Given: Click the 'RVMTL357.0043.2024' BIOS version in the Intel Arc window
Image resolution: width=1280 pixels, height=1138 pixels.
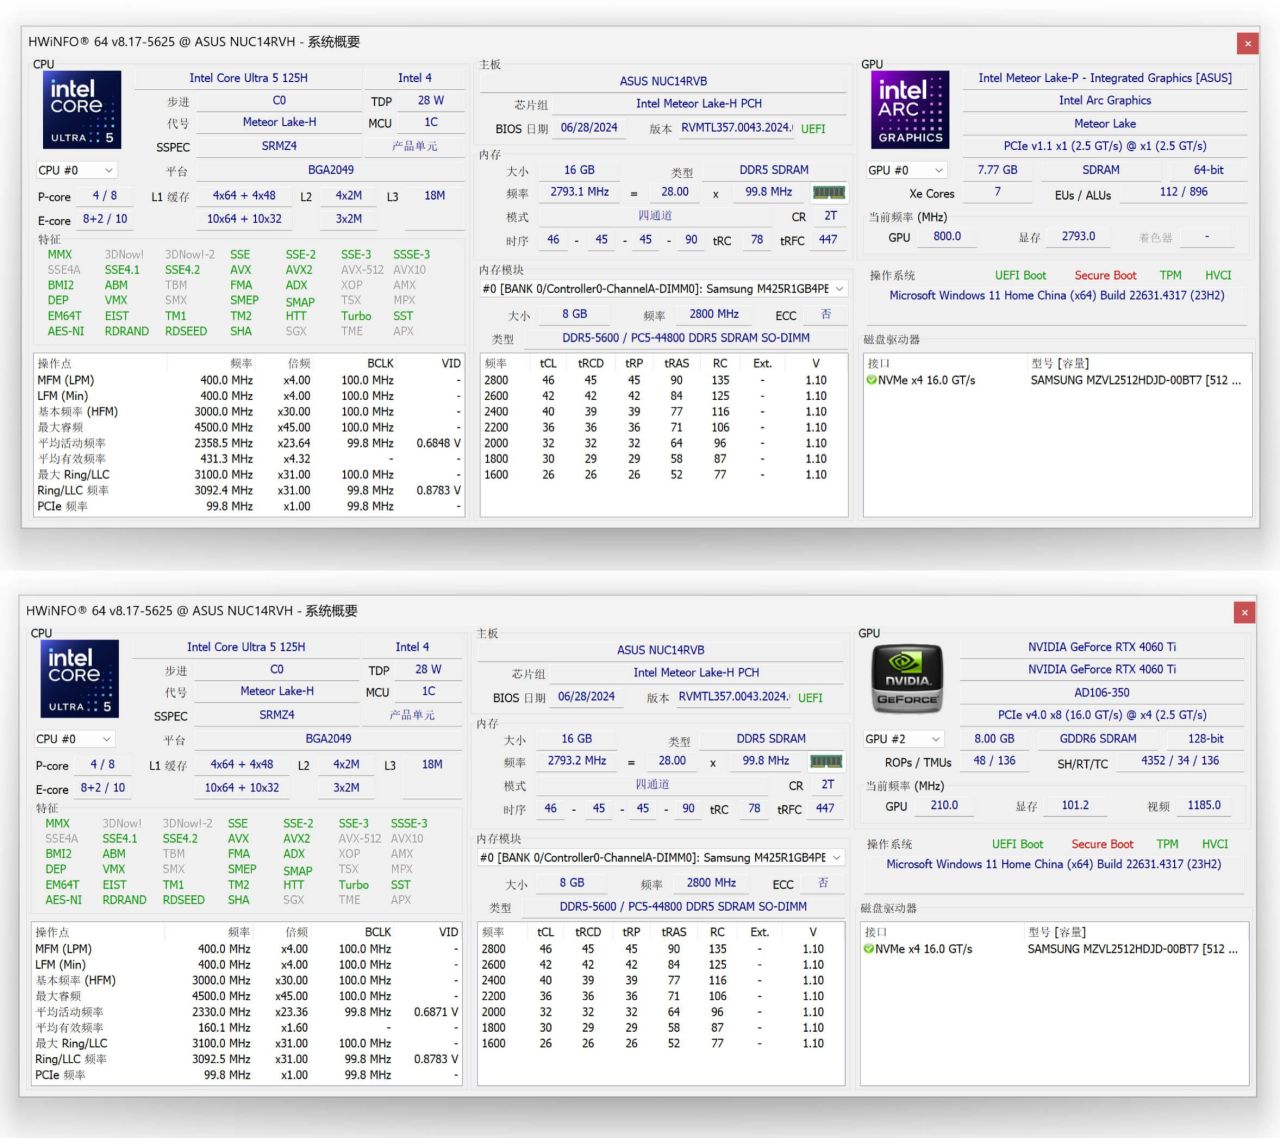Looking at the screenshot, I should (x=735, y=128).
